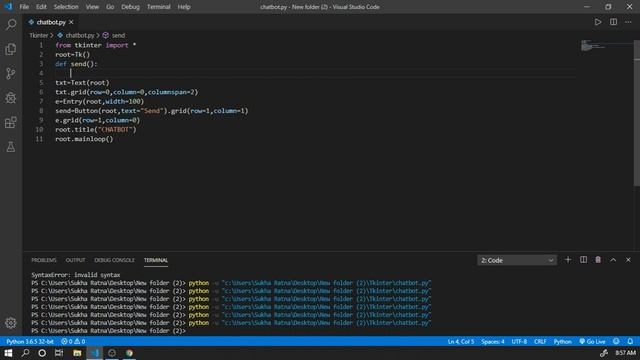Open File Explorer from taskbar
Image resolution: width=640 pixels, height=360 pixels.
coord(77,353)
